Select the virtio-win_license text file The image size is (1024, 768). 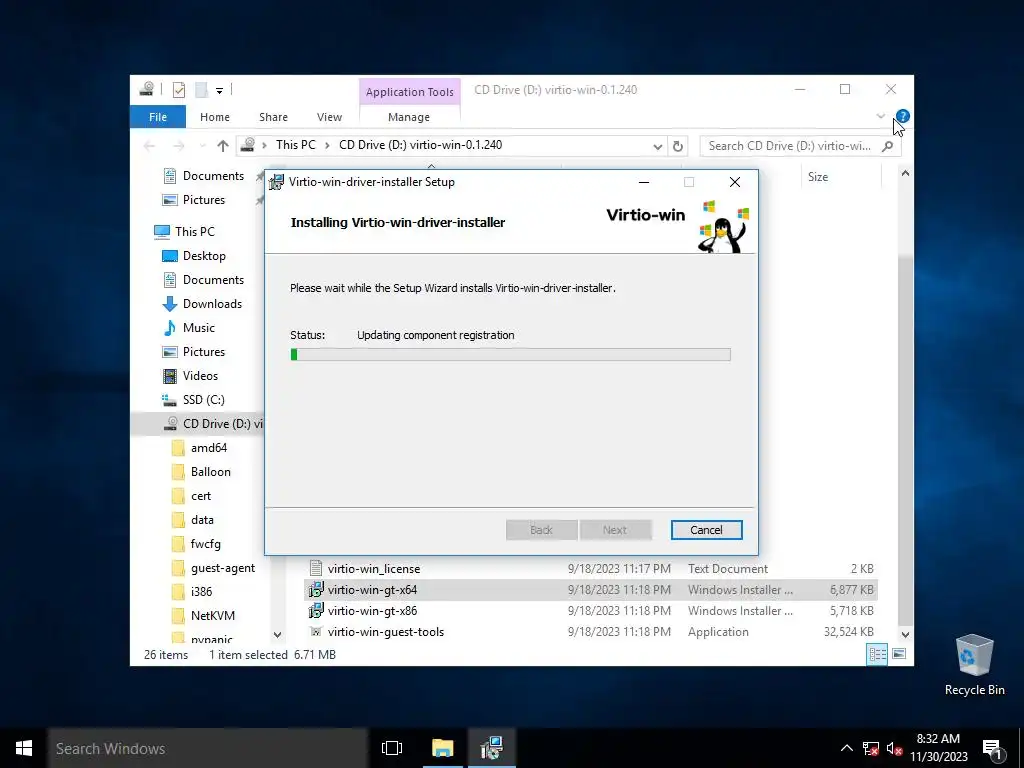(374, 569)
